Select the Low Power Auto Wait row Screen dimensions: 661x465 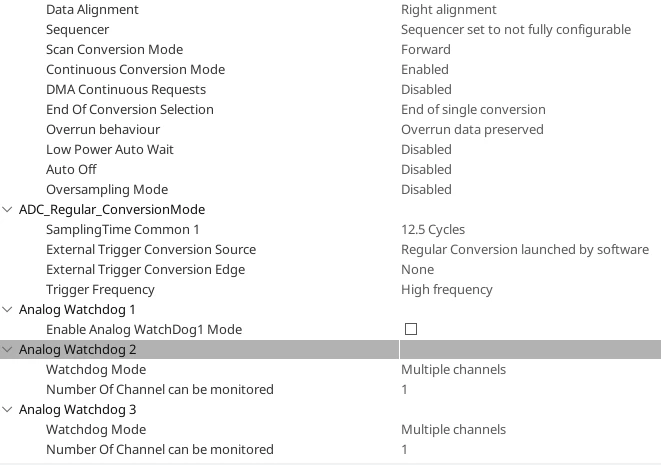(330, 149)
